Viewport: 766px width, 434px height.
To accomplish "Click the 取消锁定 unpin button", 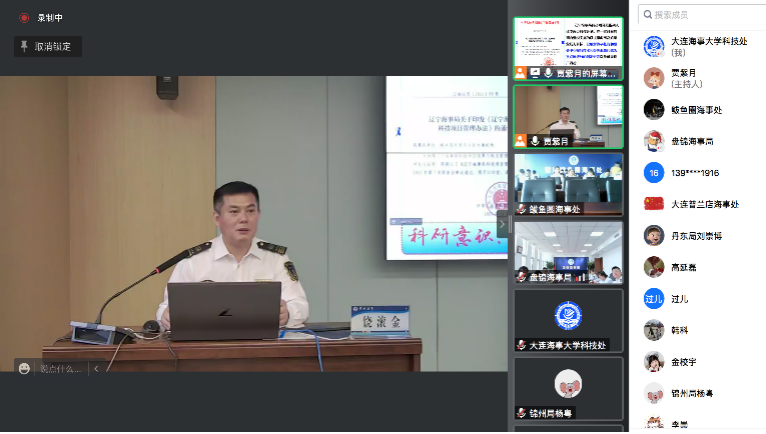I will tap(47, 46).
